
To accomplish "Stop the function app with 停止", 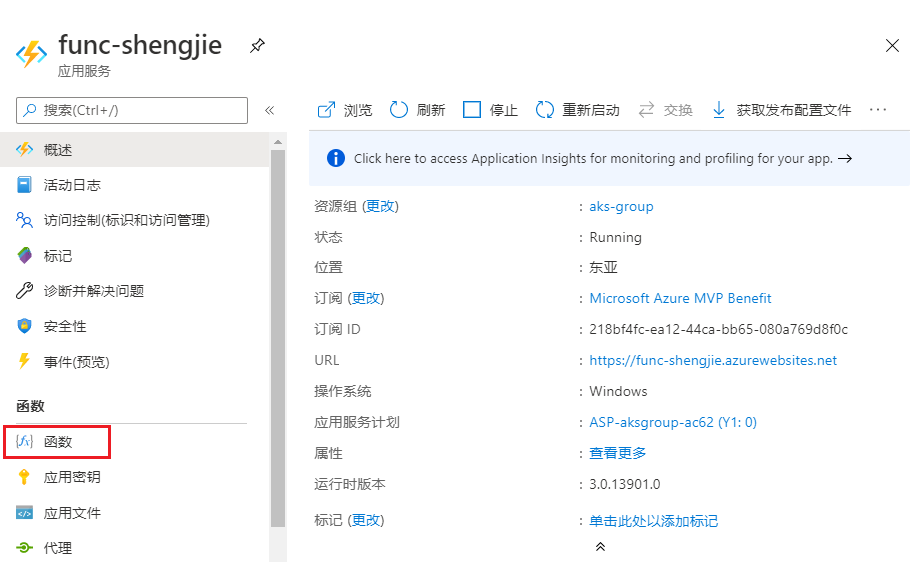I will pyautogui.click(x=490, y=110).
